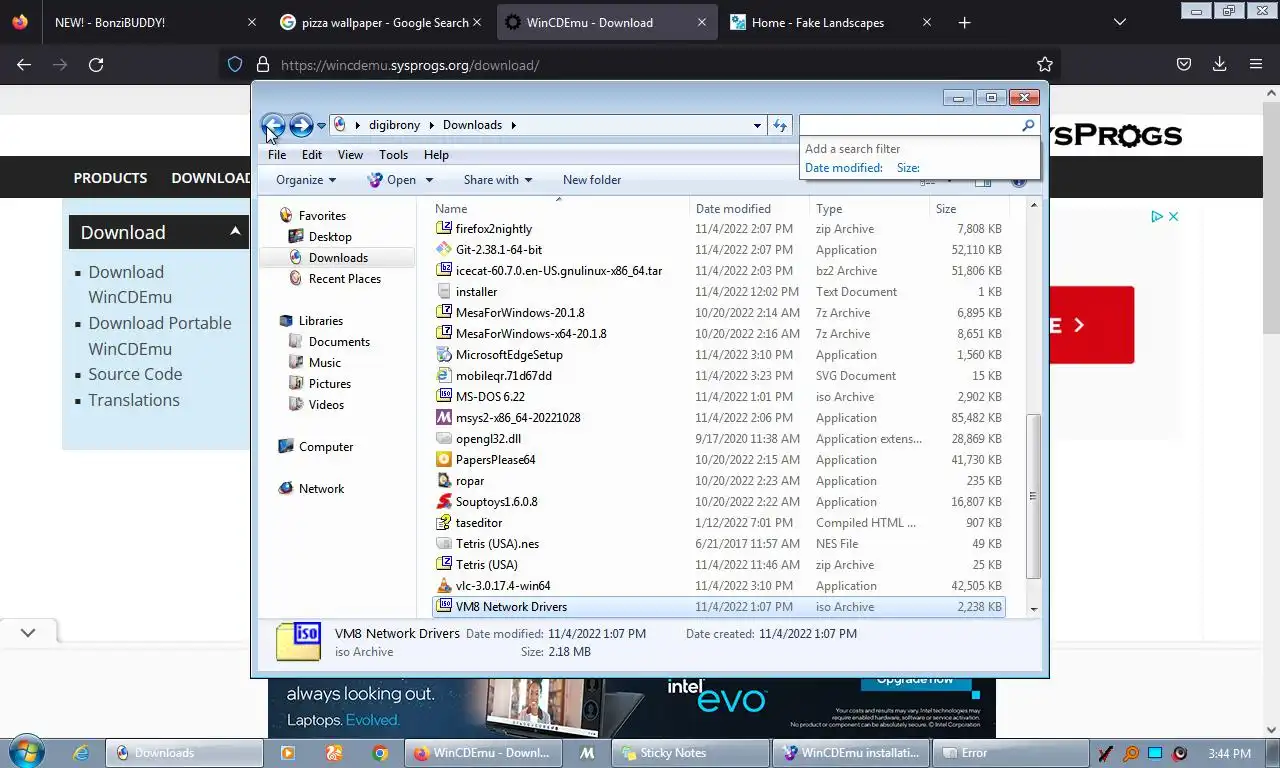Select the PapersPlease64 application icon
1280x768 pixels.
pyautogui.click(x=445, y=460)
